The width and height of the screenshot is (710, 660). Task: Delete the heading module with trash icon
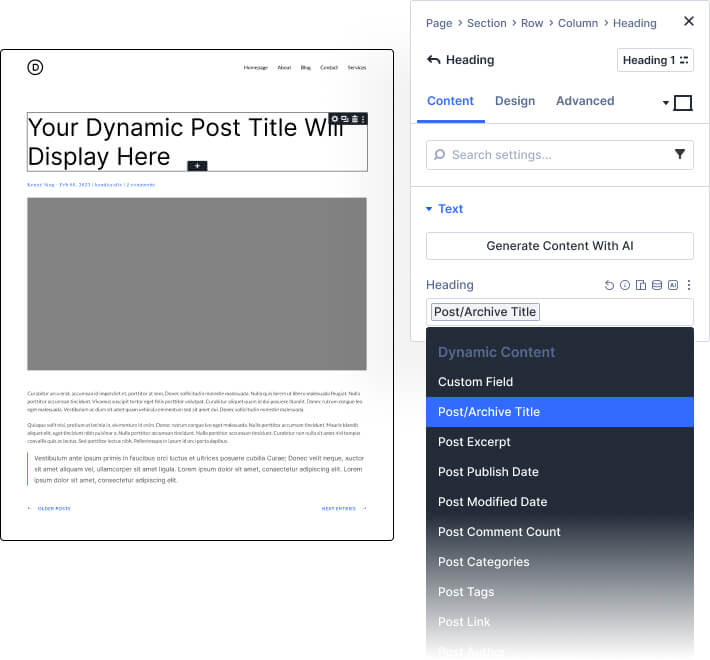tap(355, 119)
